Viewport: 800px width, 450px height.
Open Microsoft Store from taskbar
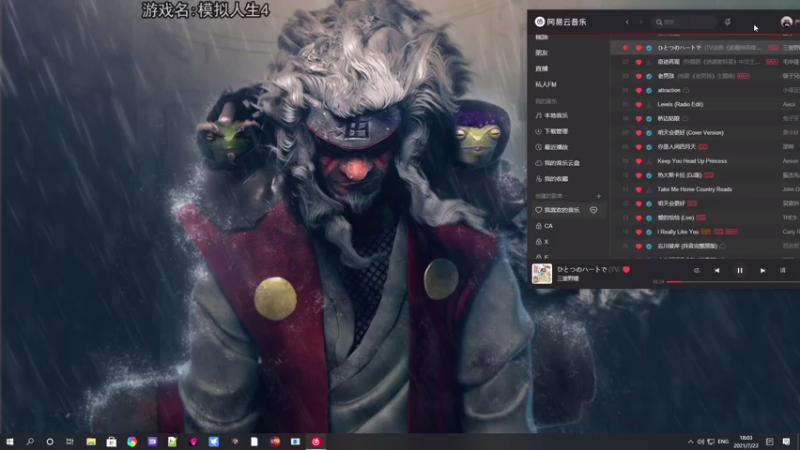111,441
